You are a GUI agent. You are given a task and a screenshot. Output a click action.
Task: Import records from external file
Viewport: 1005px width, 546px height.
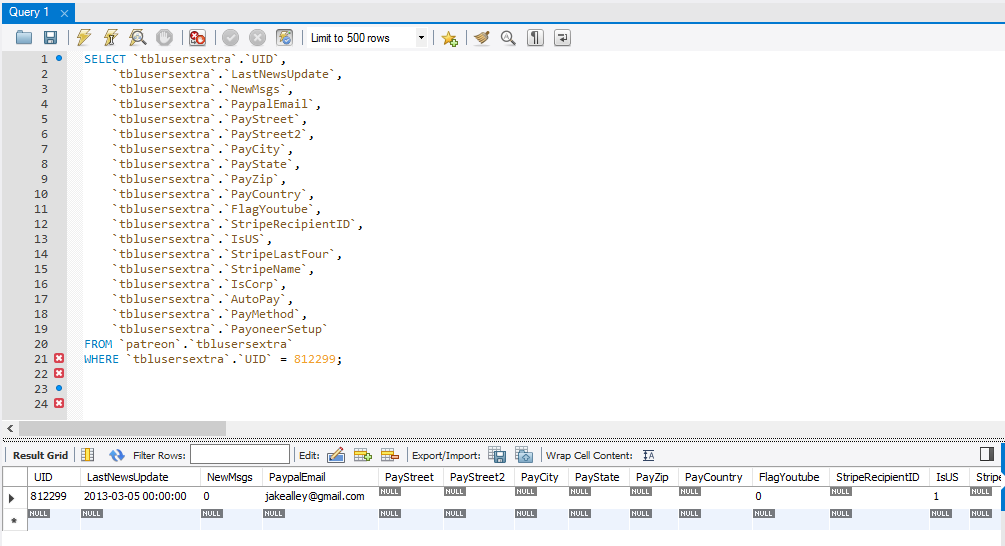524,455
